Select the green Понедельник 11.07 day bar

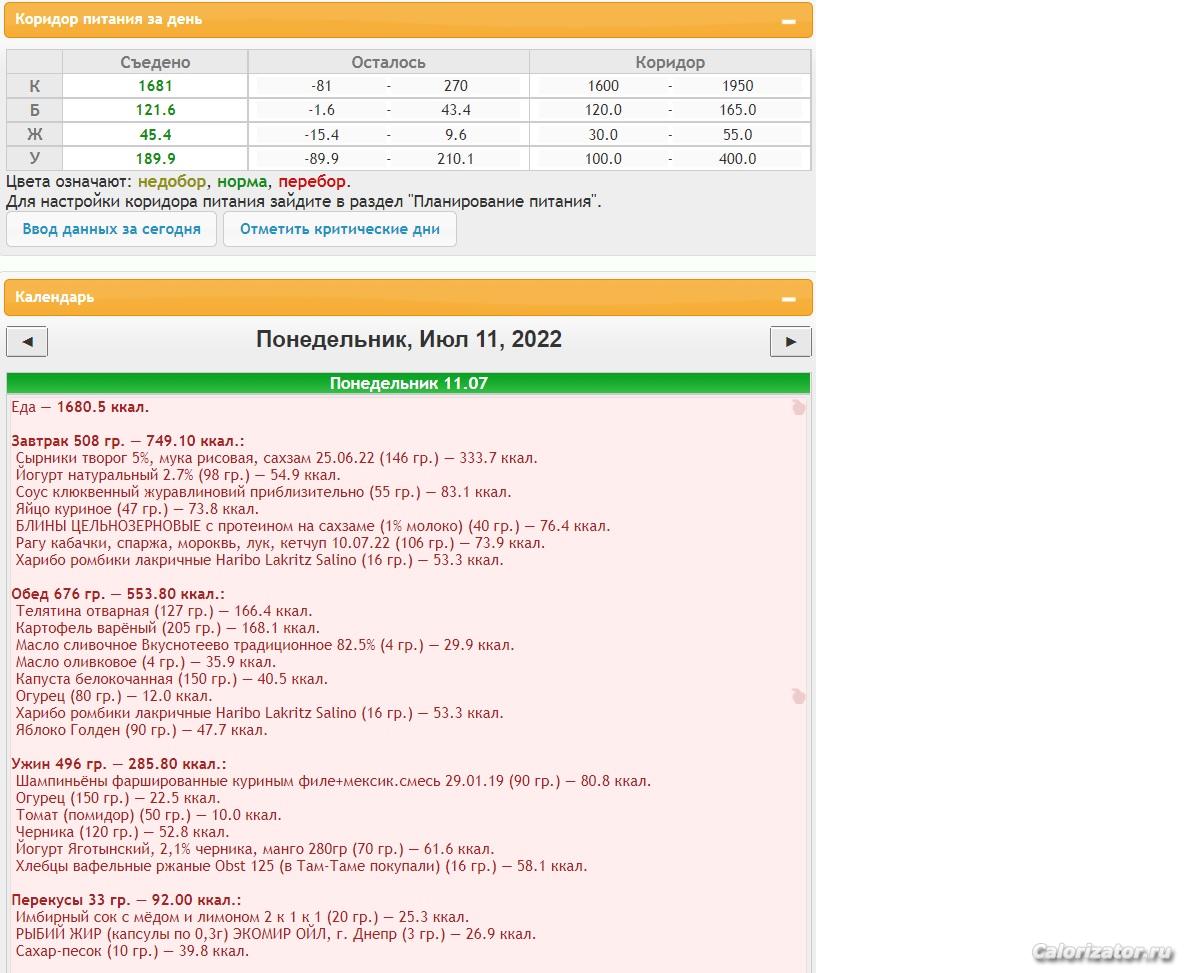pyautogui.click(x=408, y=384)
